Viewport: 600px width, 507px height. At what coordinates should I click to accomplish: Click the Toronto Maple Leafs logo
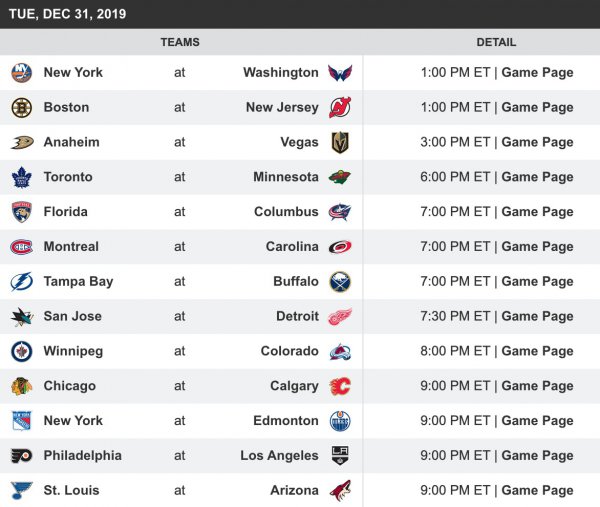[x=22, y=177]
